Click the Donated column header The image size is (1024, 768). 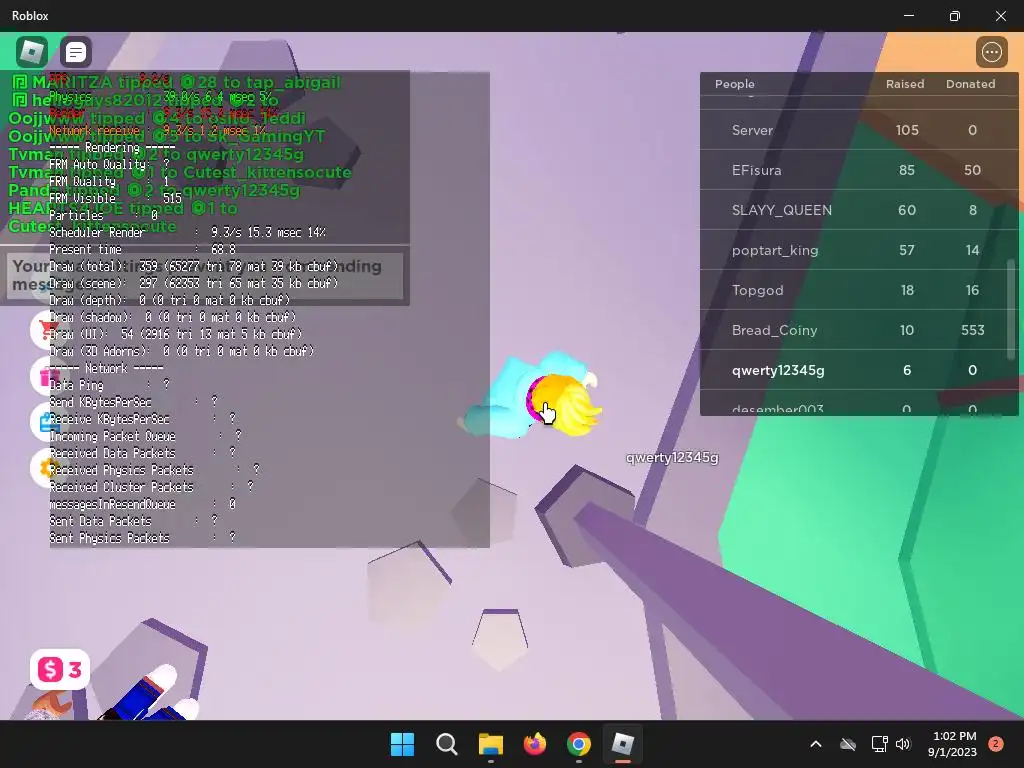pos(970,84)
